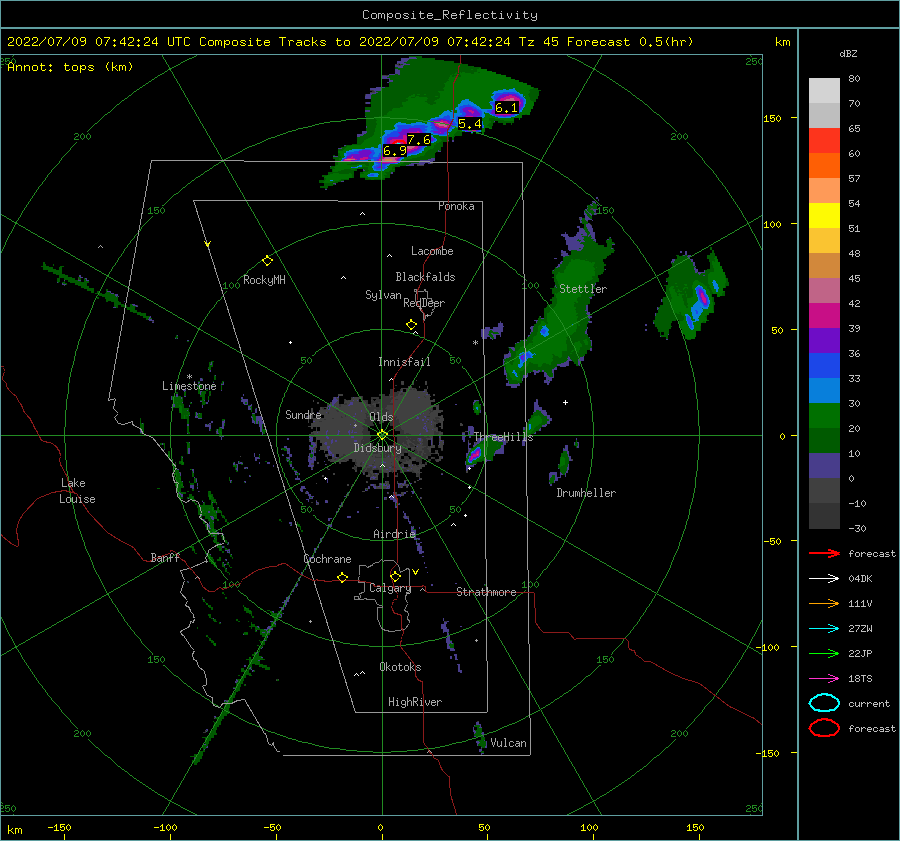Click the Drumheller city label

click(586, 493)
